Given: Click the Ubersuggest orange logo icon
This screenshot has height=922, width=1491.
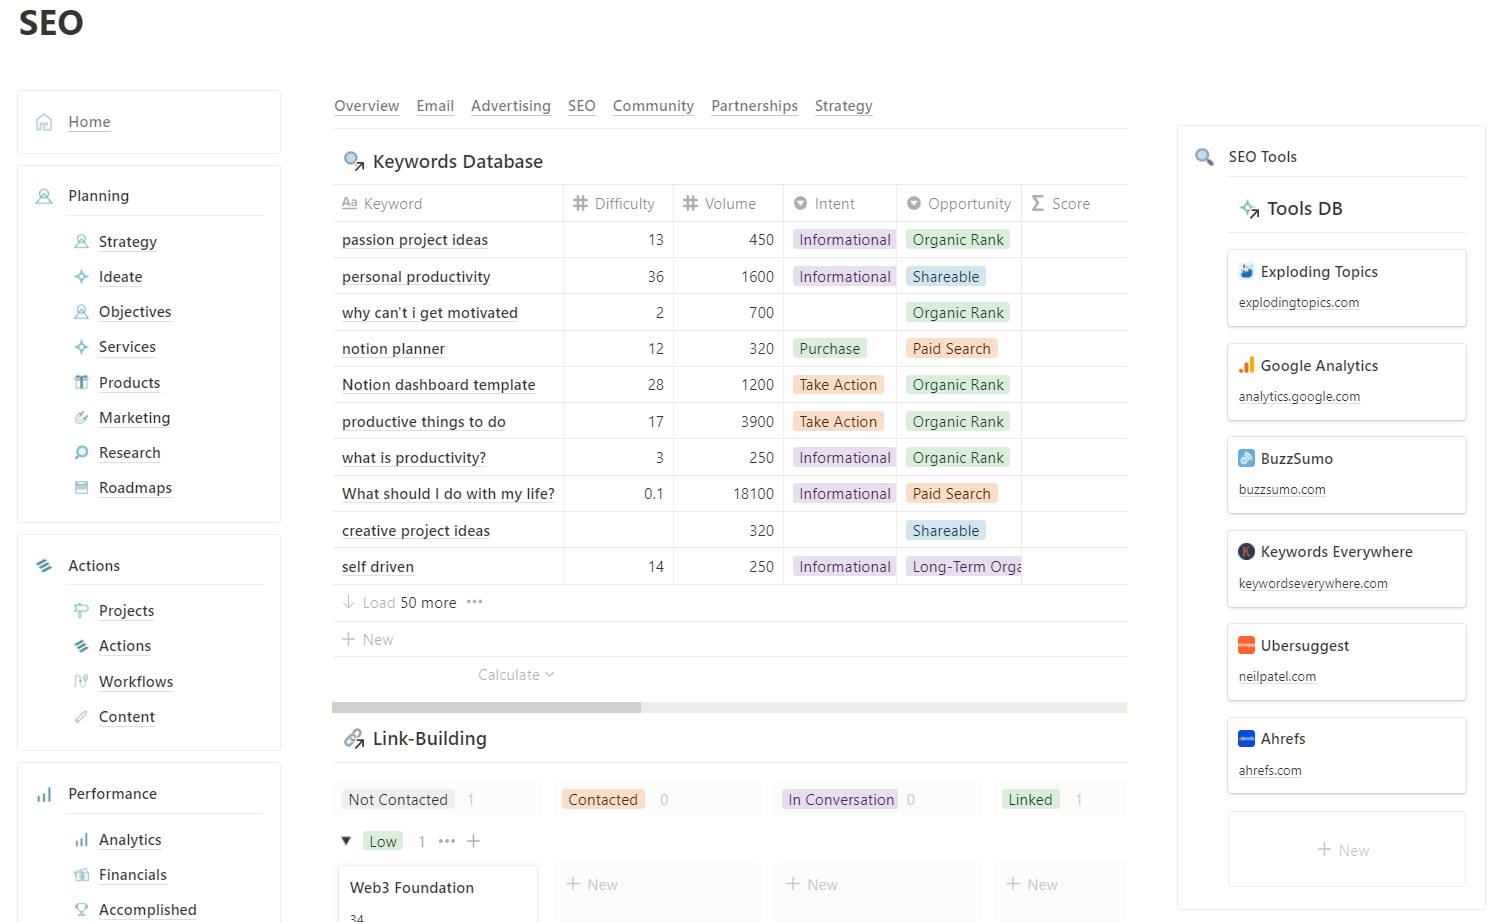Looking at the screenshot, I should point(1246,646).
